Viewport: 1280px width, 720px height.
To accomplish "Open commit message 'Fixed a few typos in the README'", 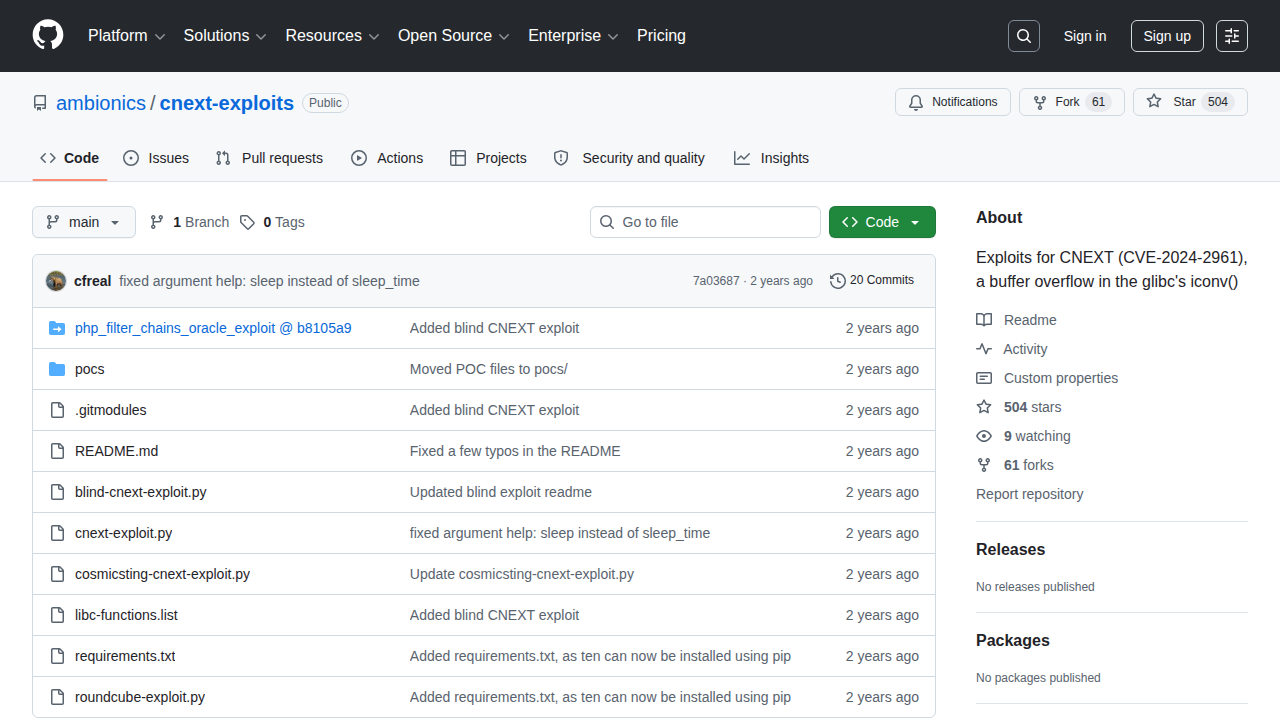I will coord(515,451).
